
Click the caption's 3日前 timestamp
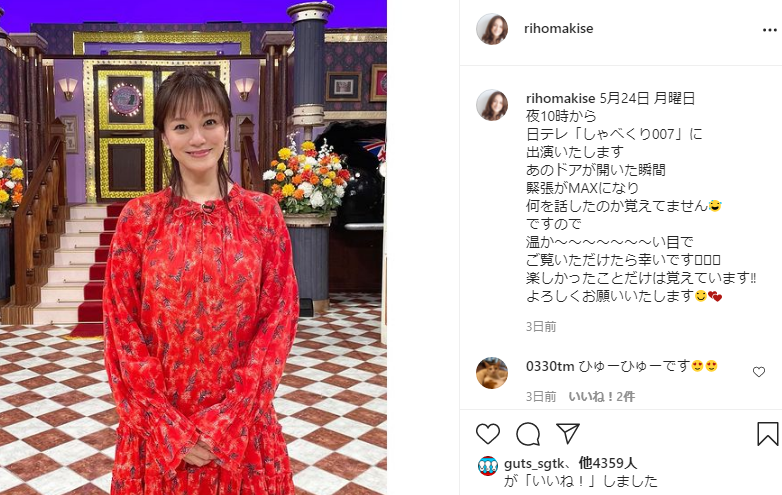tap(541, 327)
